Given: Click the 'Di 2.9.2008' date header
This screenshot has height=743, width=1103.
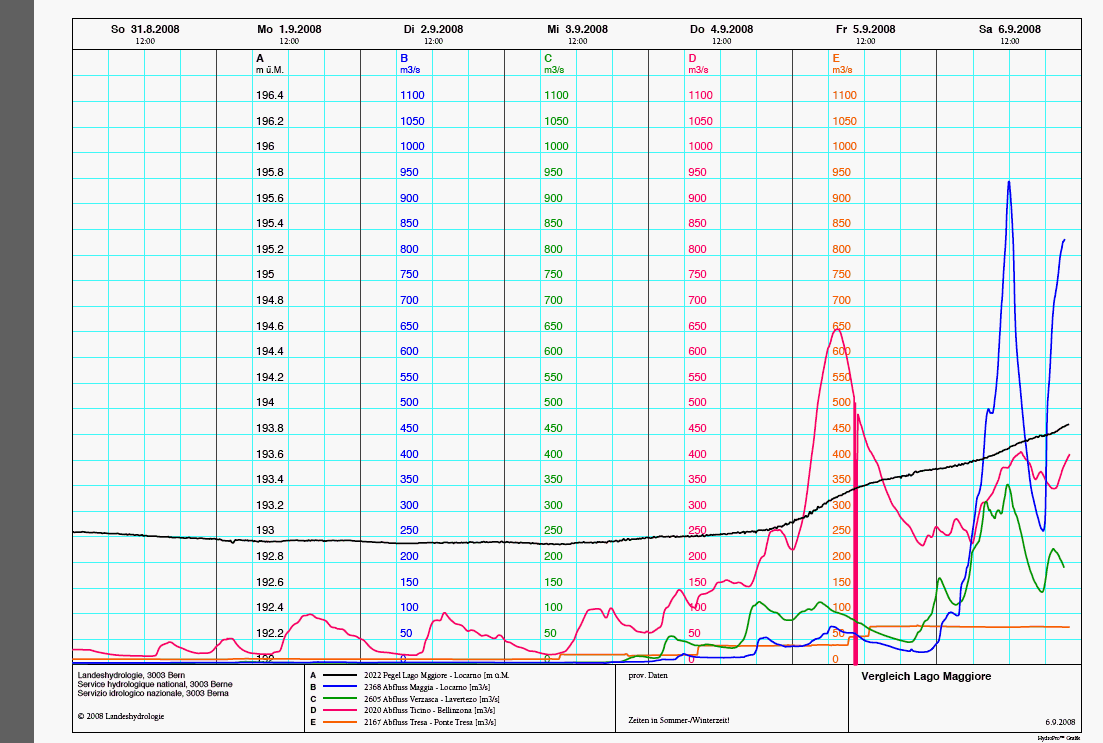Looking at the screenshot, I should click(x=433, y=30).
